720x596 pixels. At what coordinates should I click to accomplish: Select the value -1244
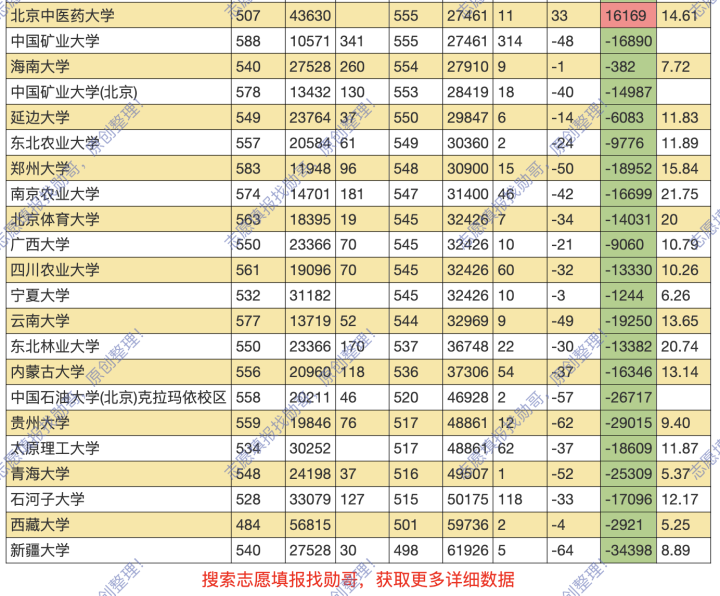click(x=628, y=295)
